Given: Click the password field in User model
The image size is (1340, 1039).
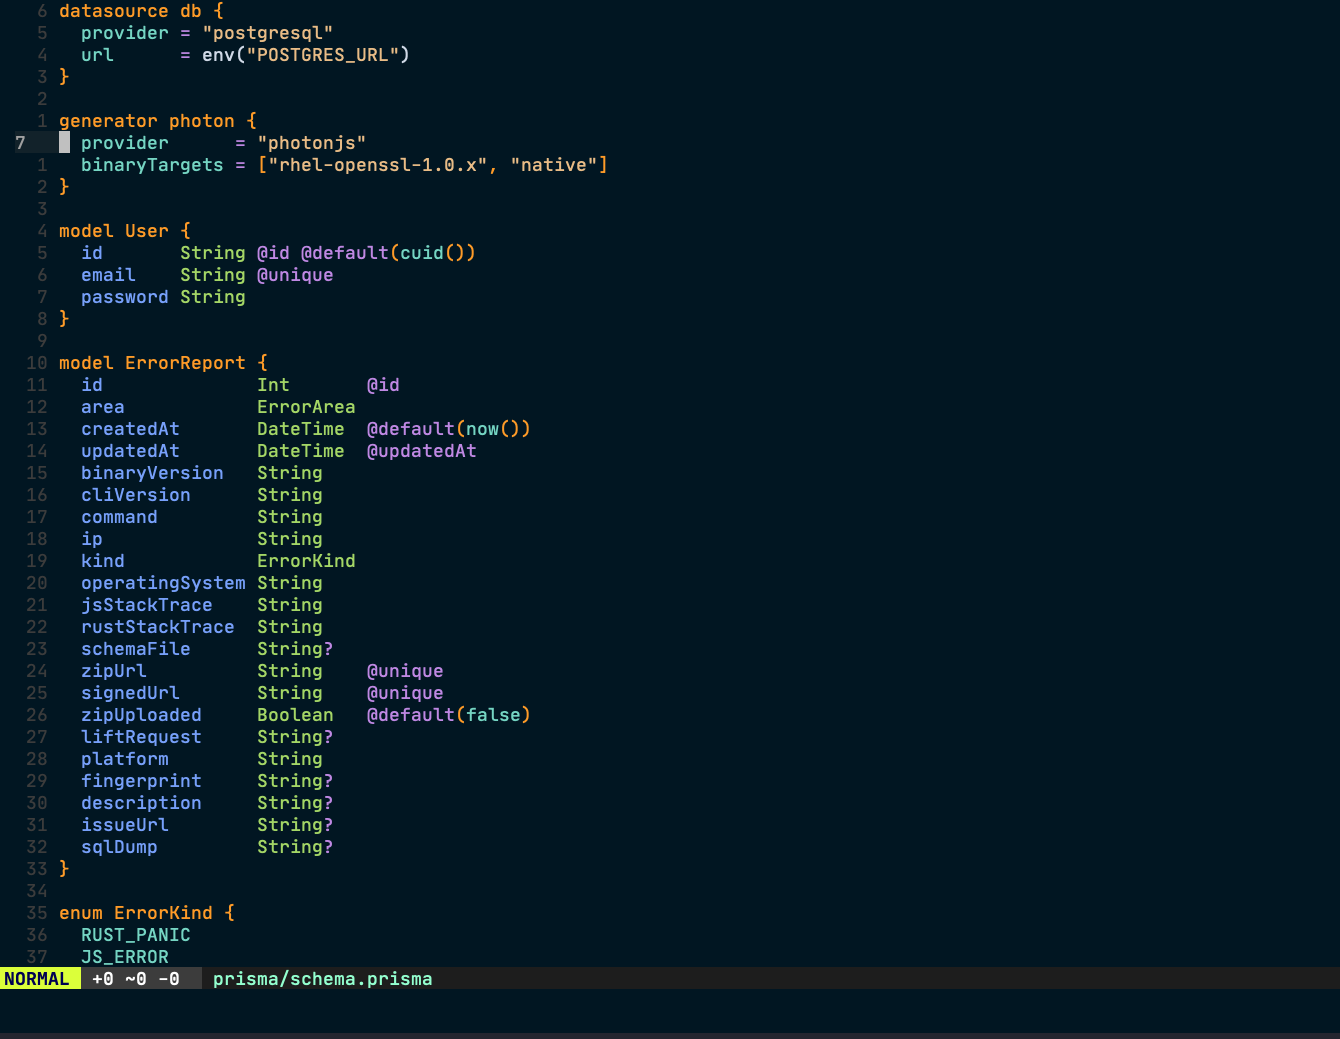Looking at the screenshot, I should pyautogui.click(x=125, y=297).
